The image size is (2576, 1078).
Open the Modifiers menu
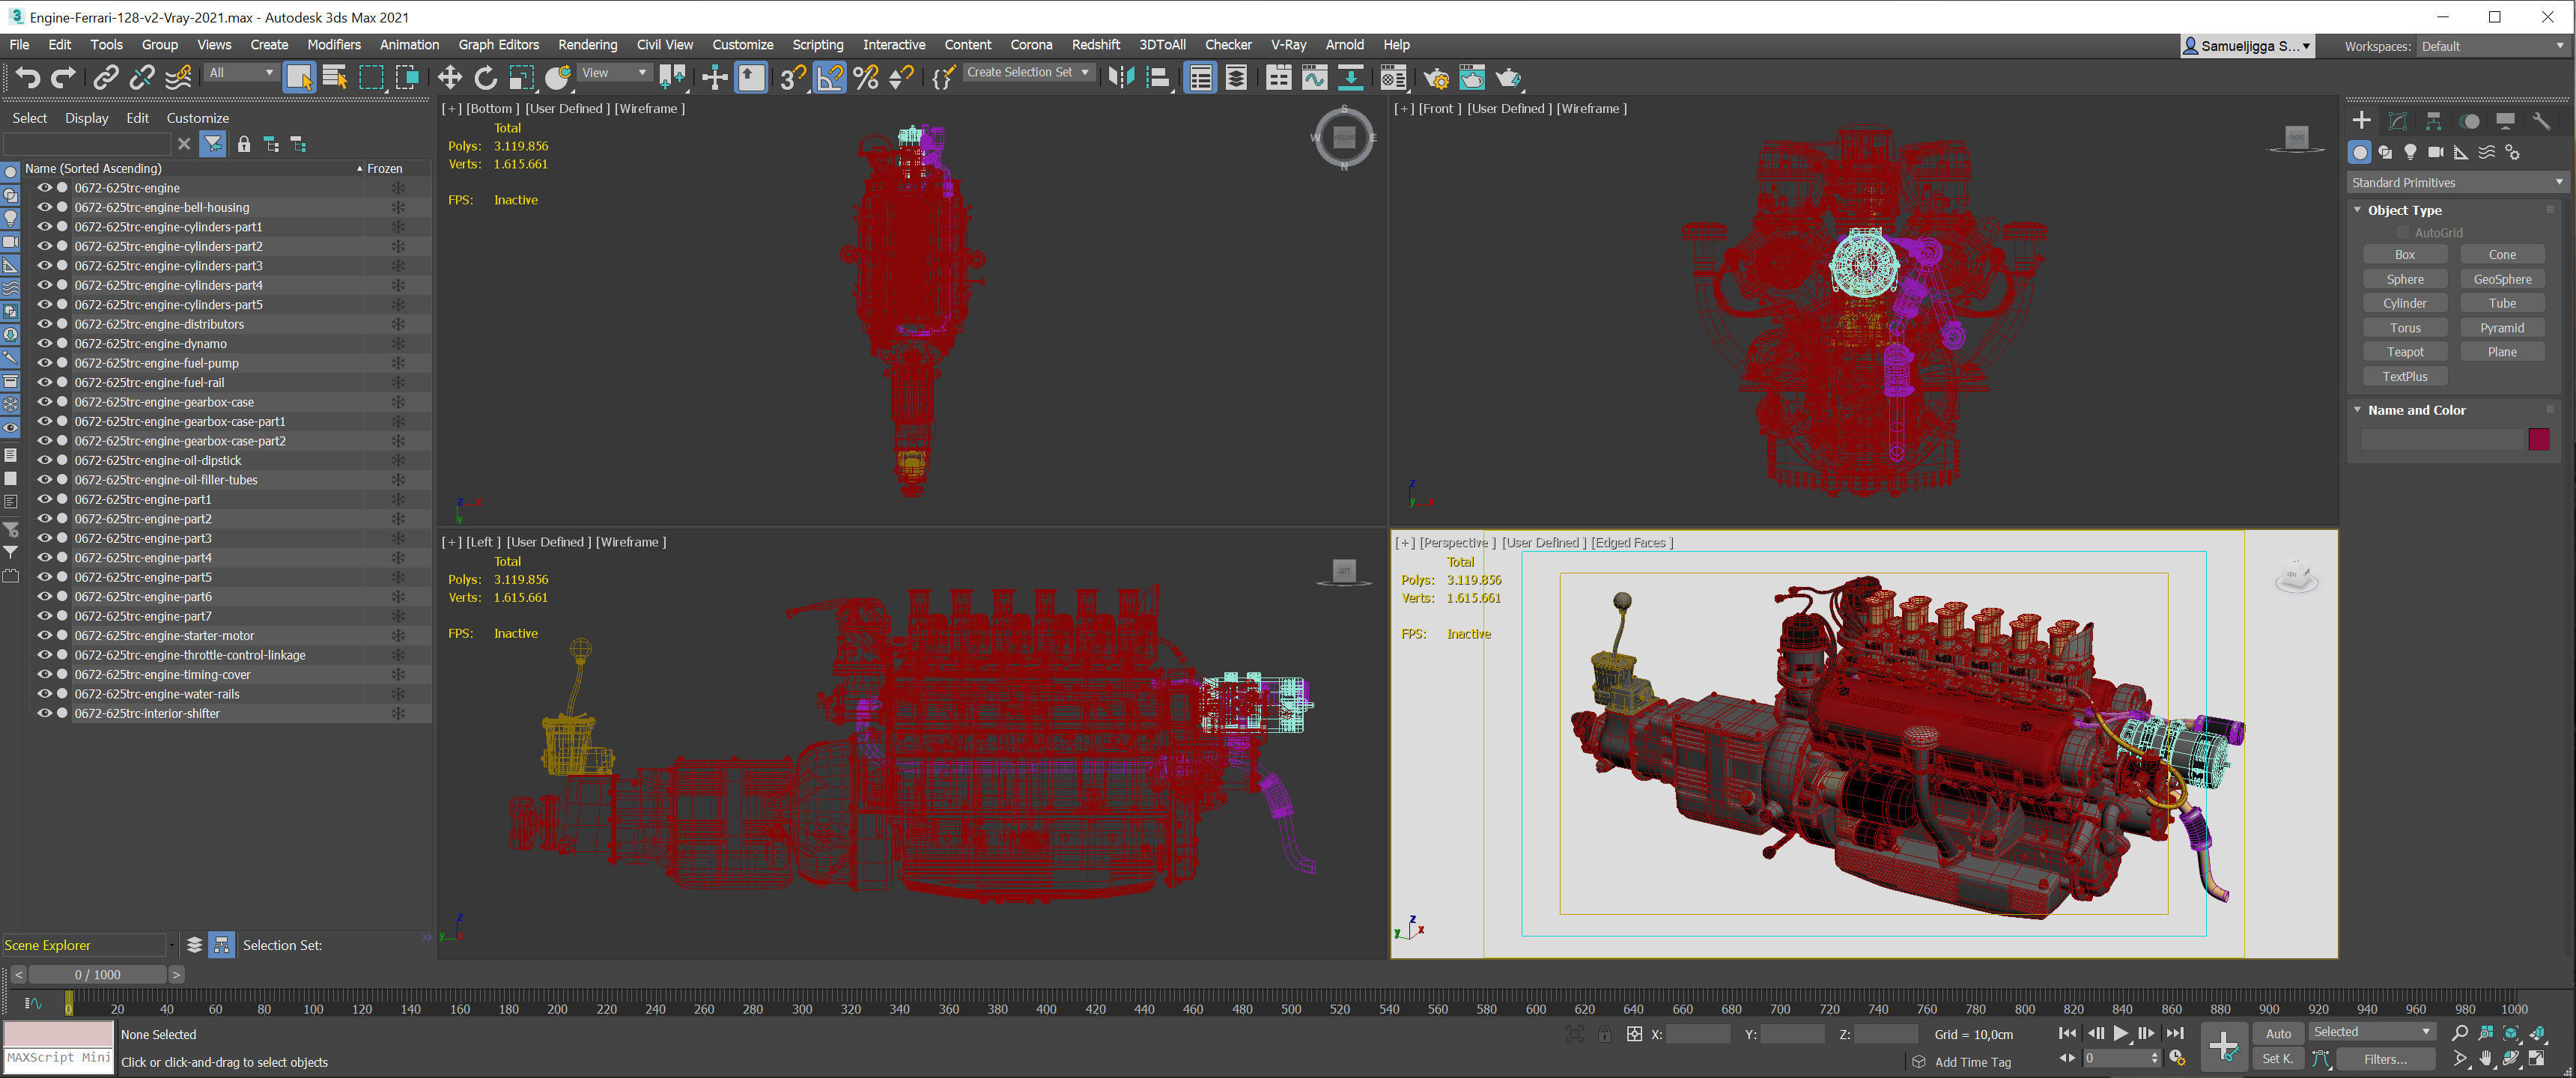click(333, 45)
